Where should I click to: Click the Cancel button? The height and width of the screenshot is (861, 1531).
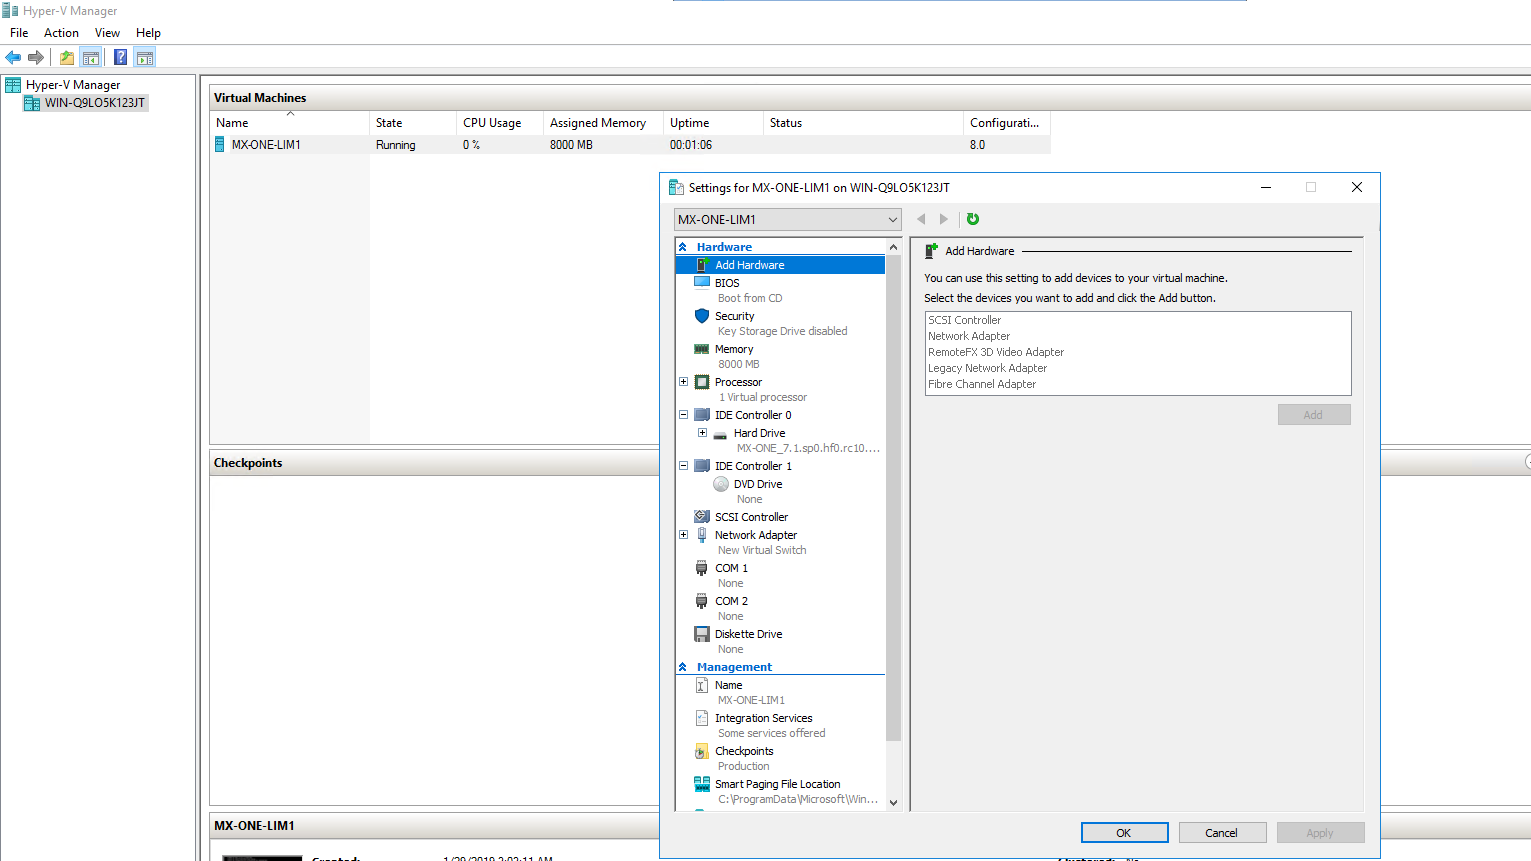1222,833
